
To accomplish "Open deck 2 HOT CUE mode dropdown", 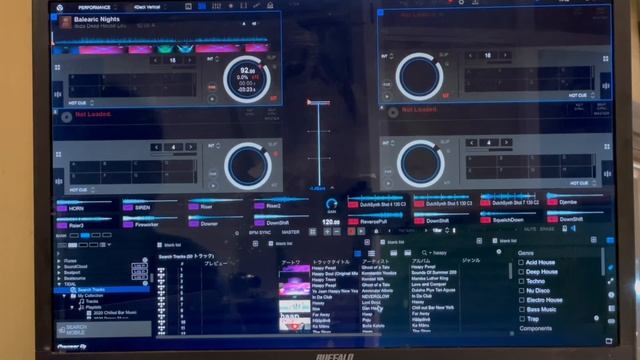I will 582,95.
